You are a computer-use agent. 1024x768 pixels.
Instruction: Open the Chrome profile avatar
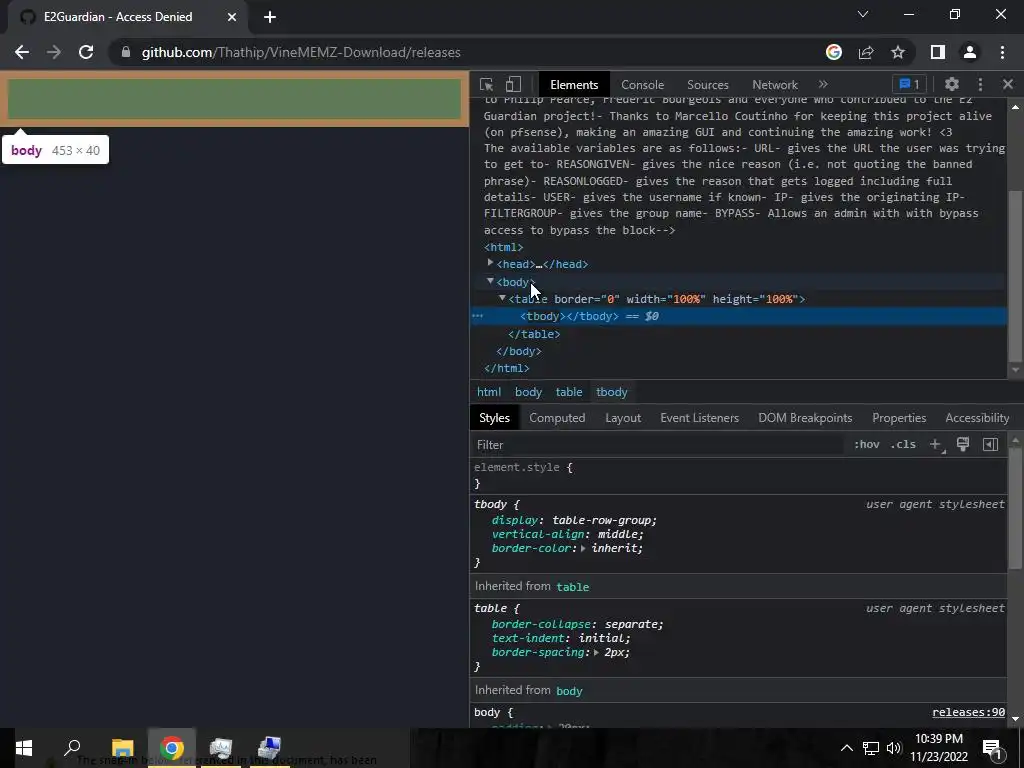point(970,52)
